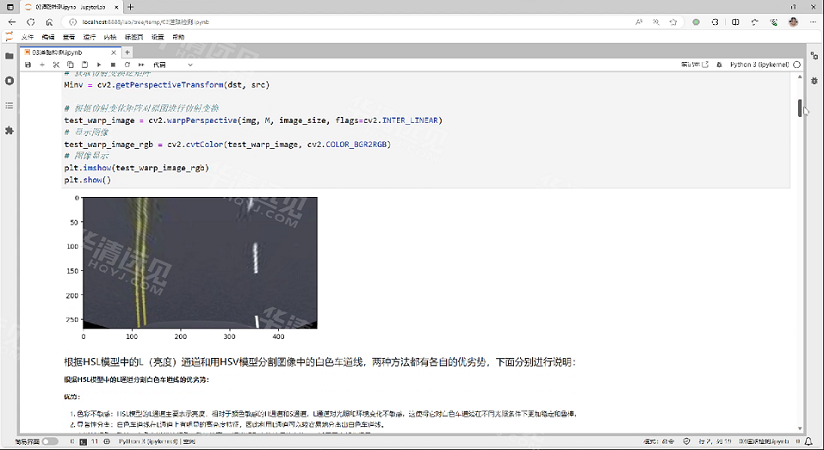Restart the kernel with the refresh arrow icon
The width and height of the screenshot is (824, 450).
pyautogui.click(x=126, y=64)
